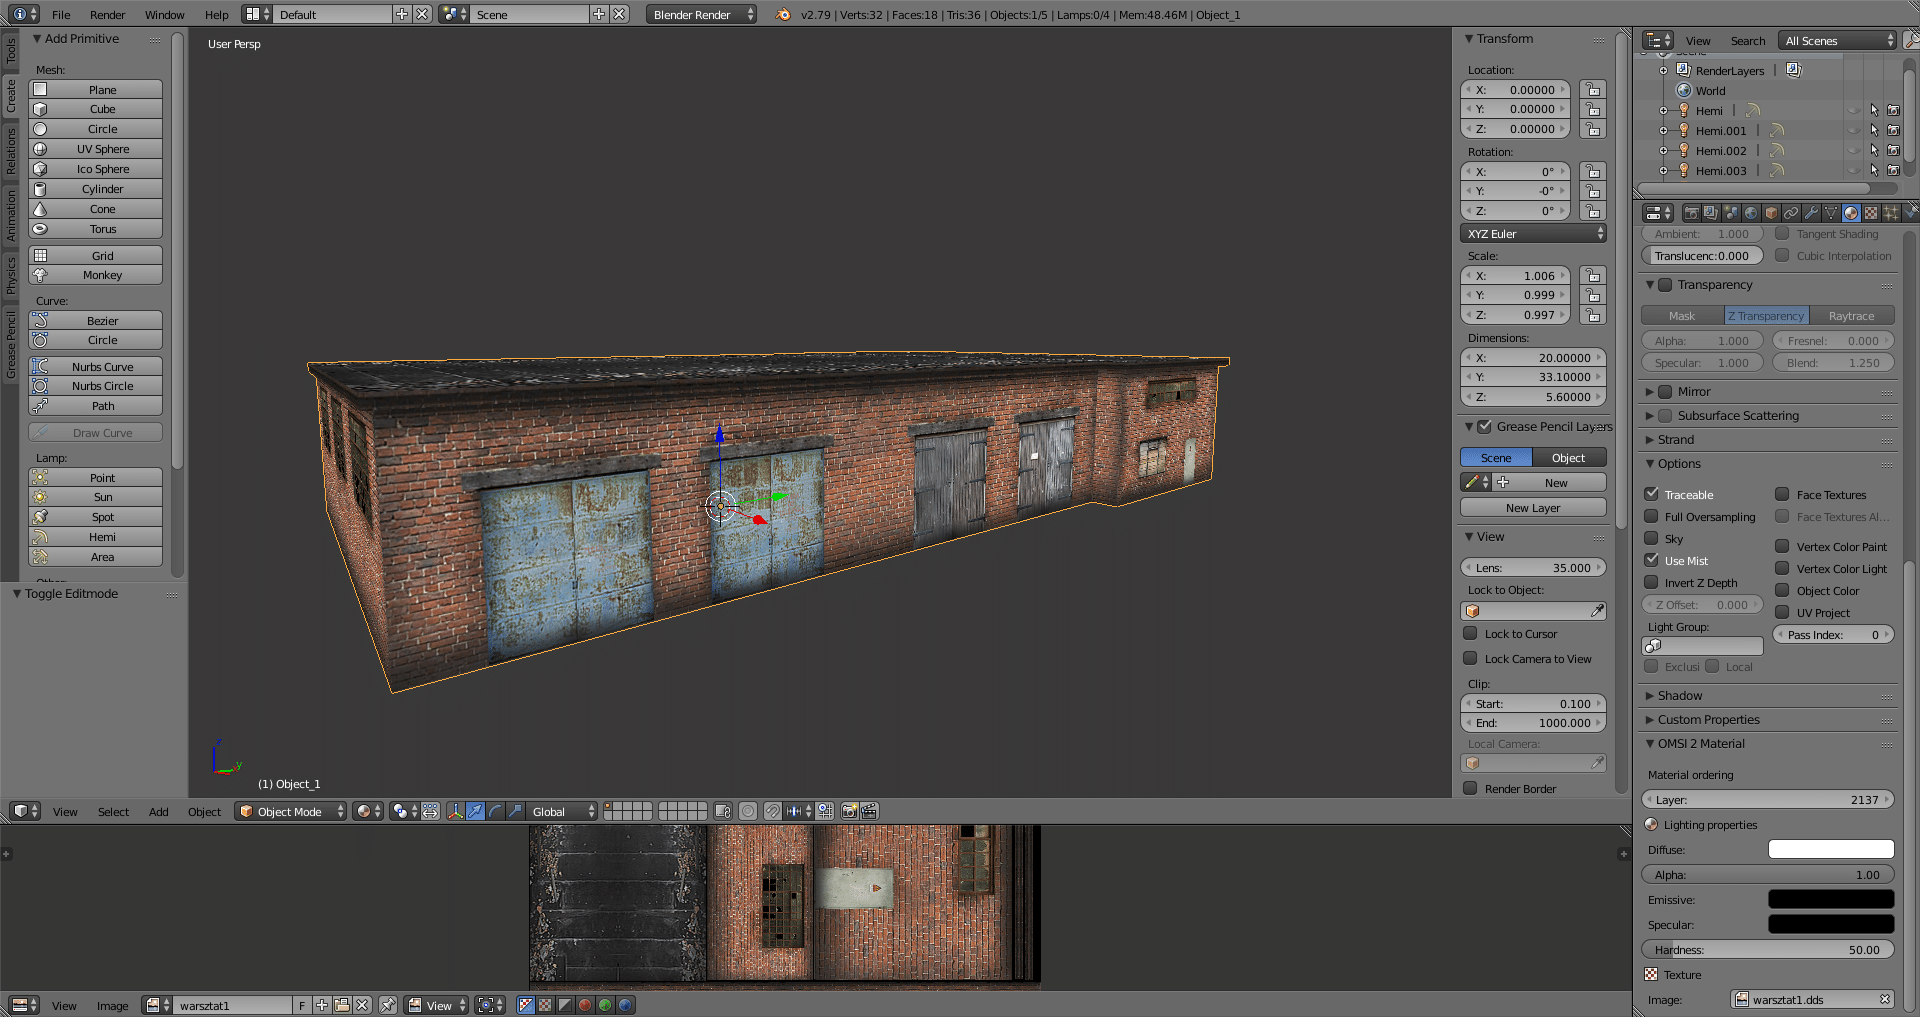Viewport: 1920px width, 1017px height.
Task: Click the lock icon beside Location X
Action: pos(1593,90)
